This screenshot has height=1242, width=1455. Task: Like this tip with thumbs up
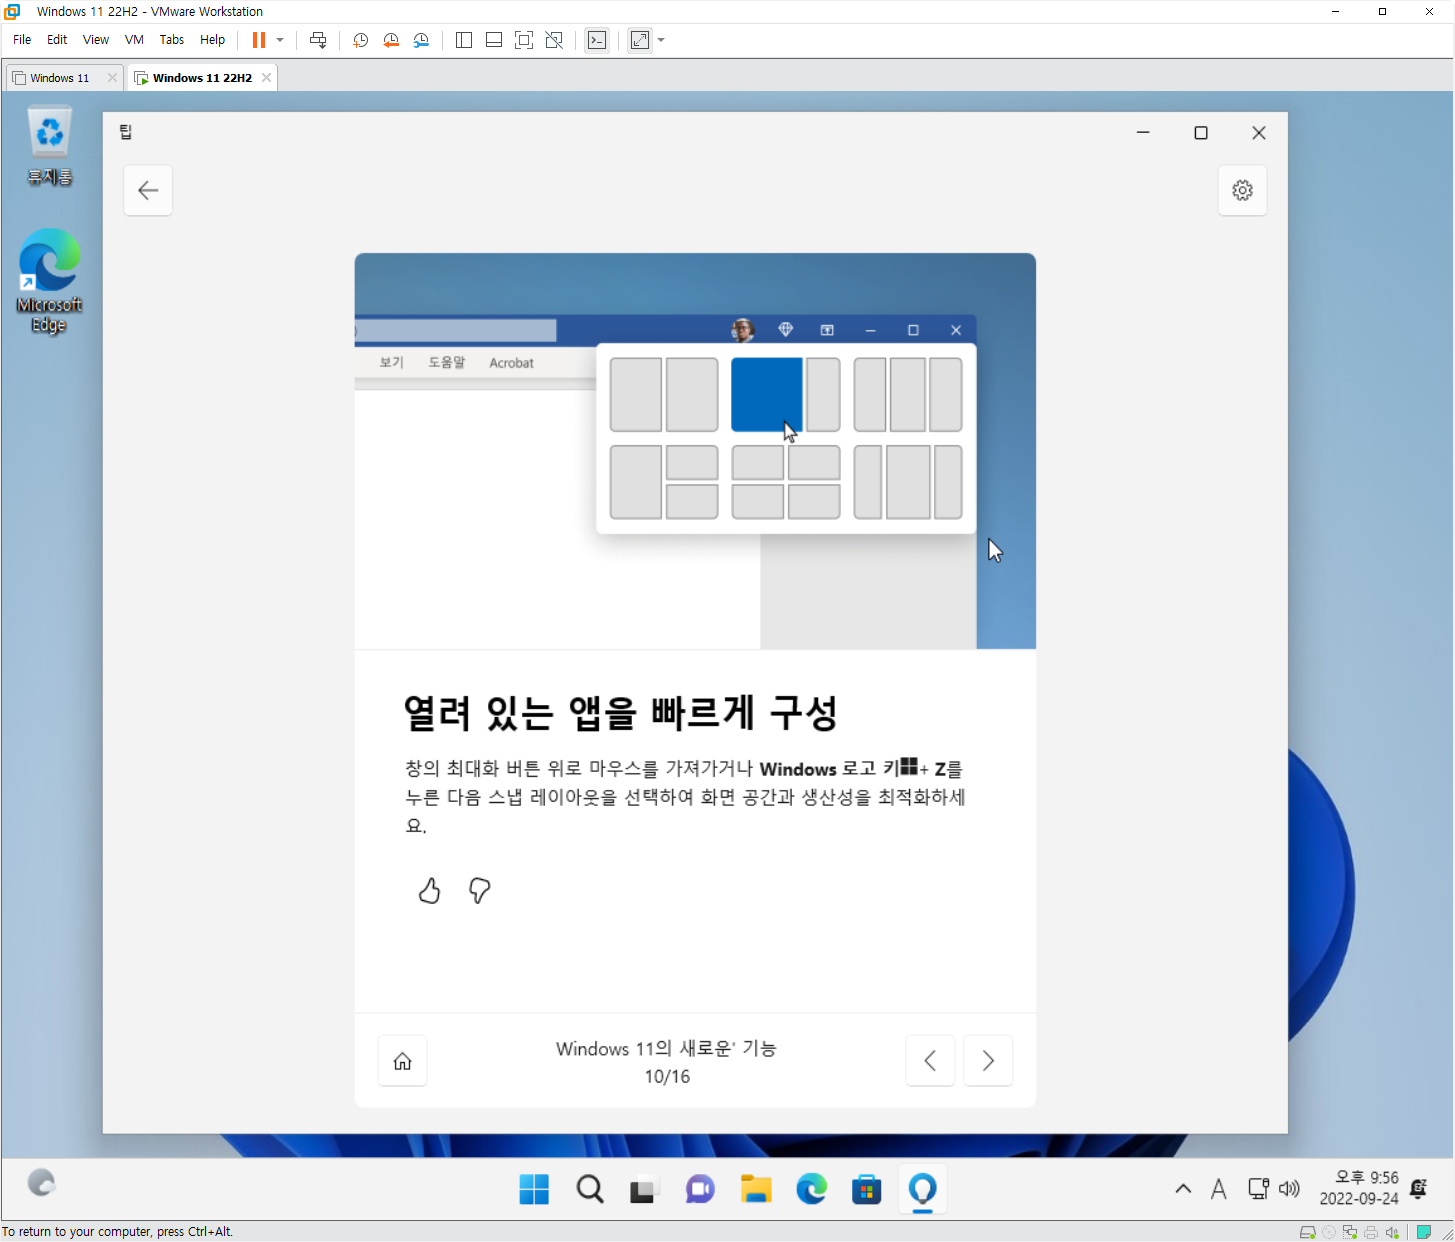click(x=429, y=890)
